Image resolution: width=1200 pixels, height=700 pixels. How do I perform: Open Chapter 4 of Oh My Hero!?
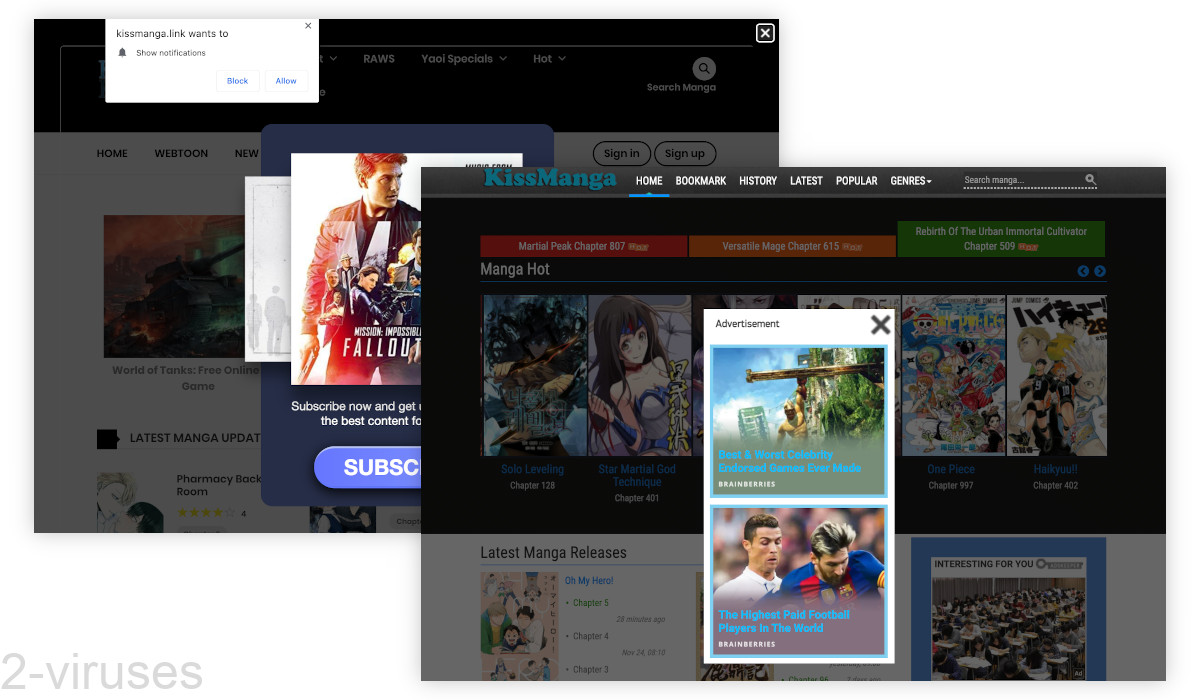pos(591,636)
